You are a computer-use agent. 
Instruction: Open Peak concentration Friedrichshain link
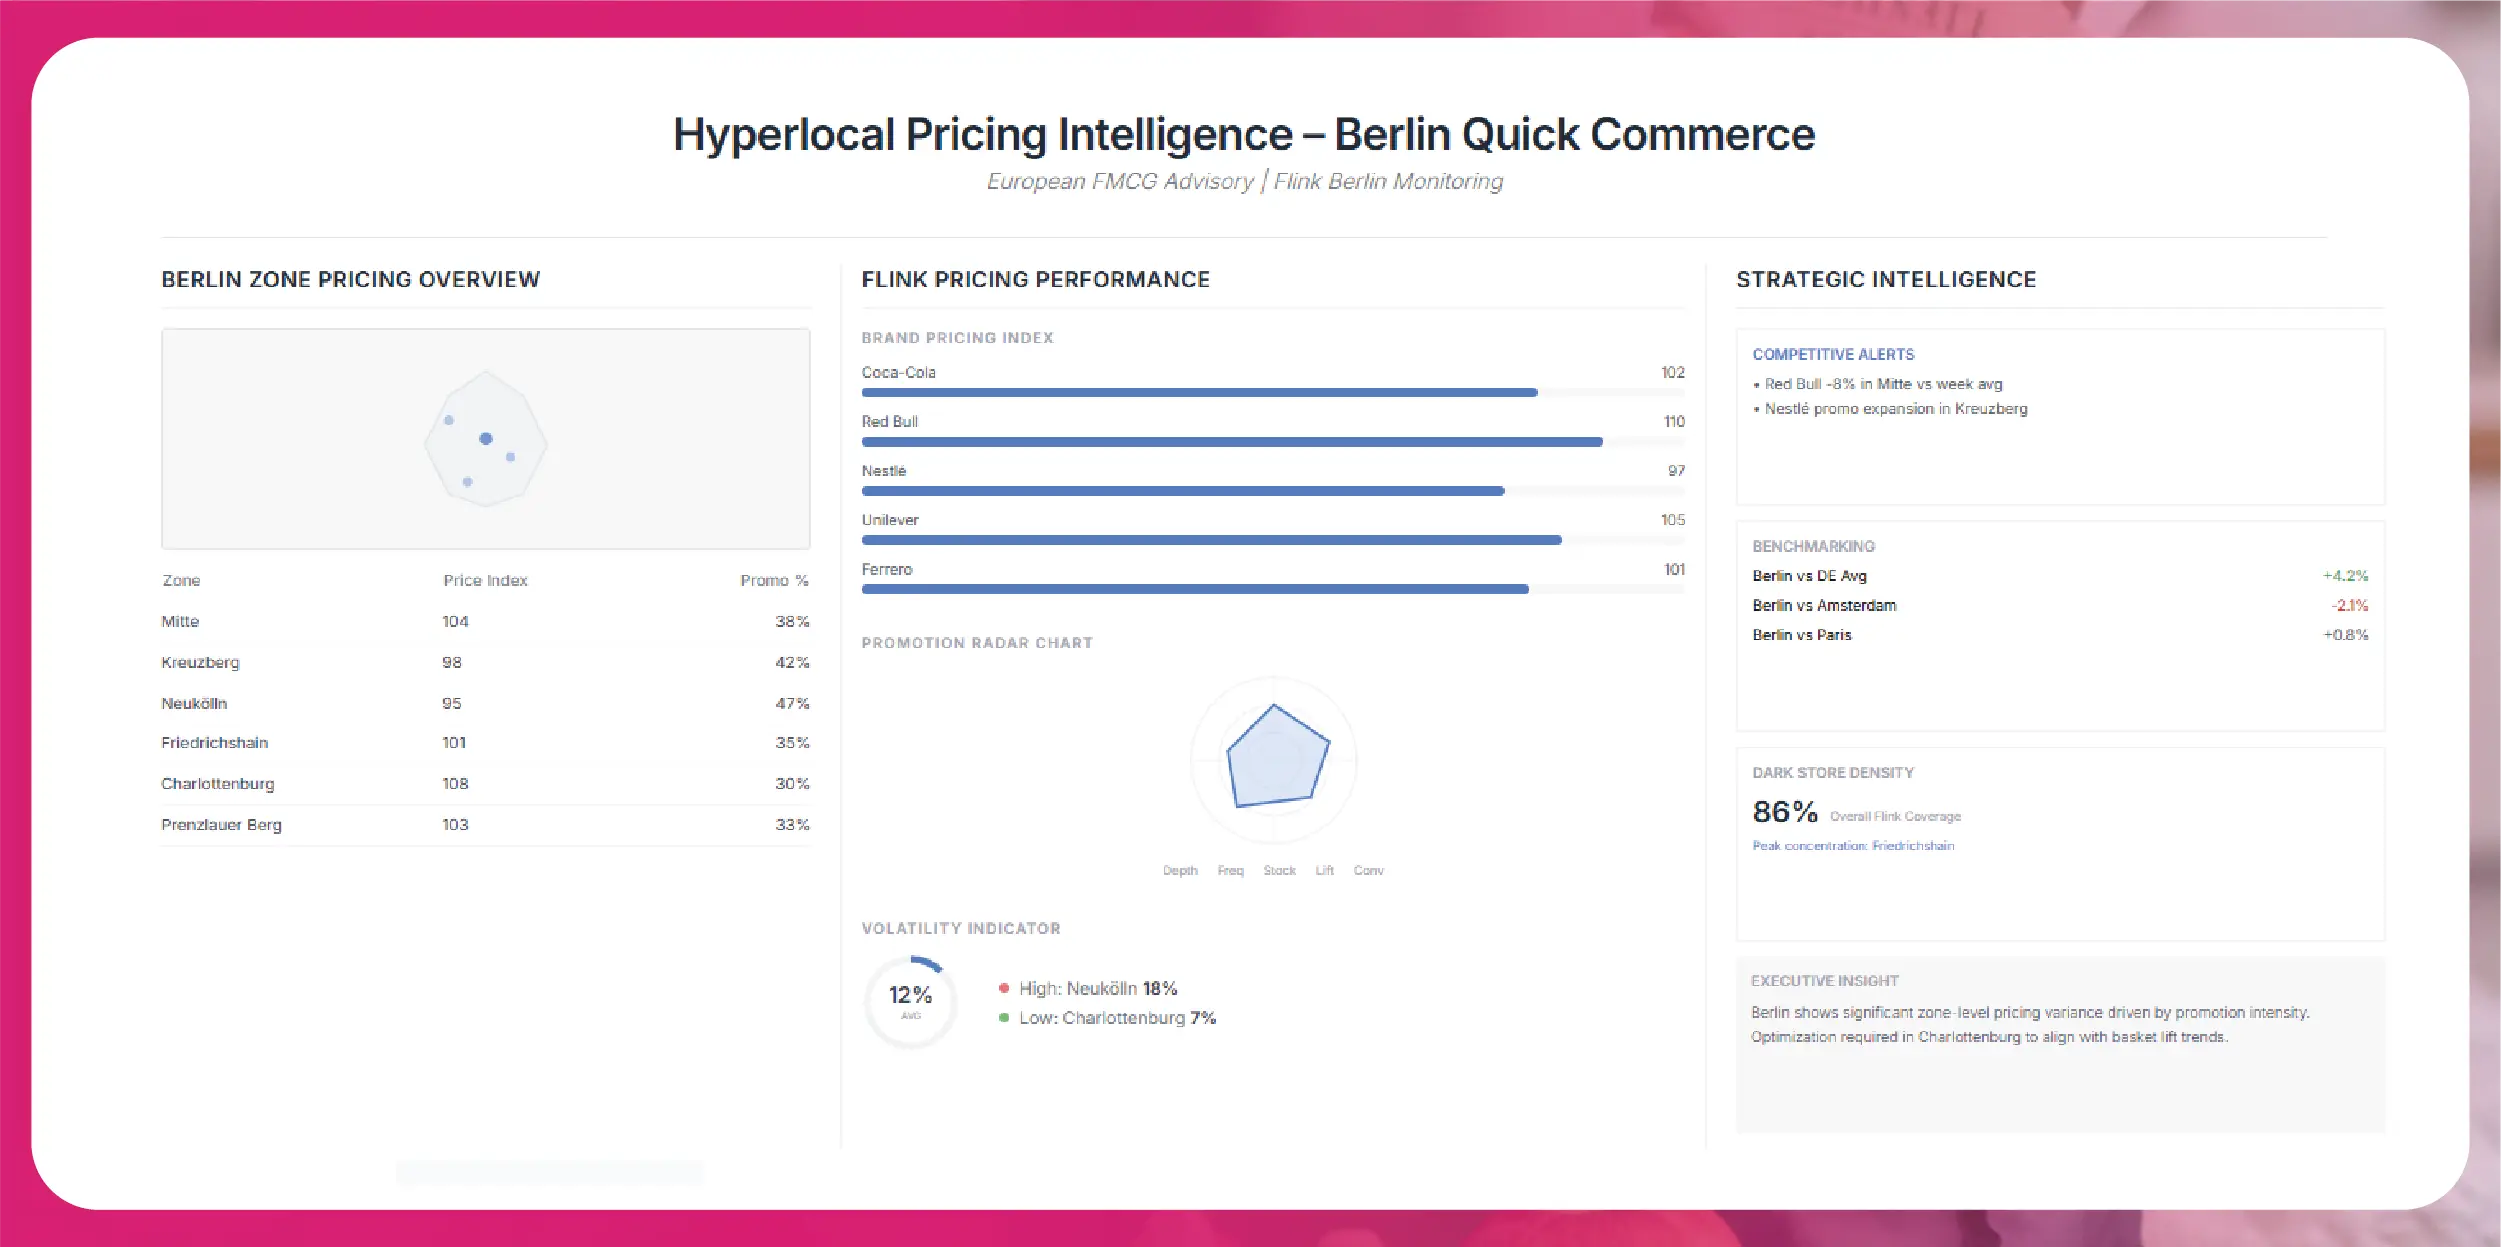[1852, 846]
